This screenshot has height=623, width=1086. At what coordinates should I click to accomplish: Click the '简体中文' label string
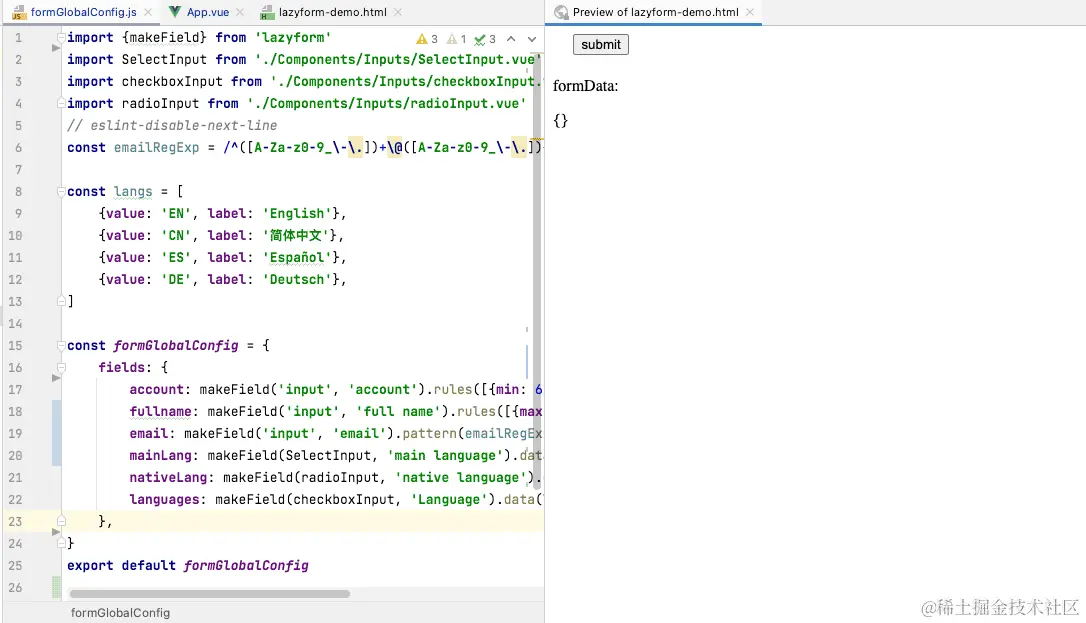295,235
